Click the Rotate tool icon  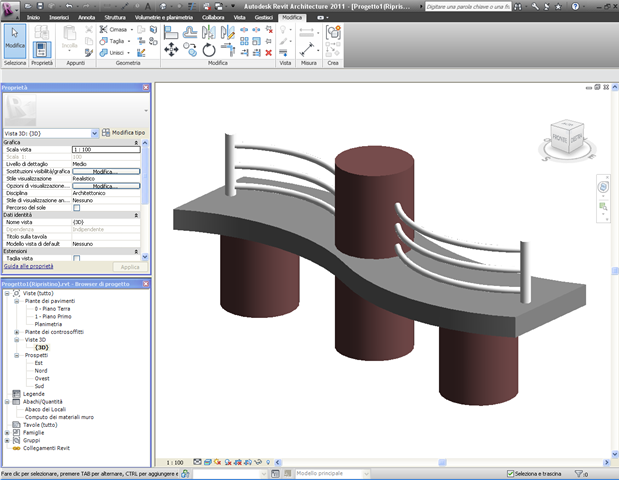tap(209, 49)
